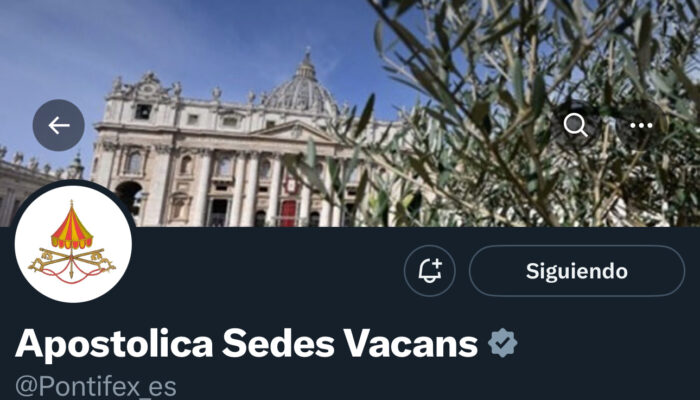Click the crossed golden keys emblem in the avatar
The image size is (700, 400).
[72, 263]
